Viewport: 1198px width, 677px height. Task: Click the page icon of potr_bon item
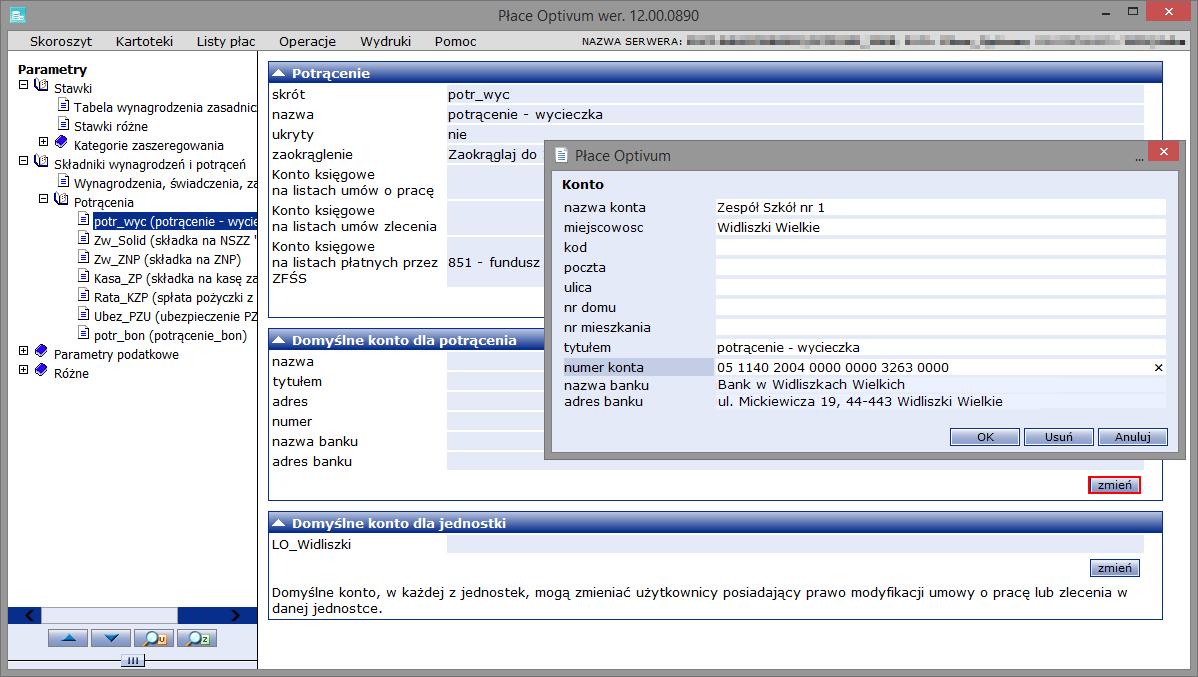coord(84,332)
